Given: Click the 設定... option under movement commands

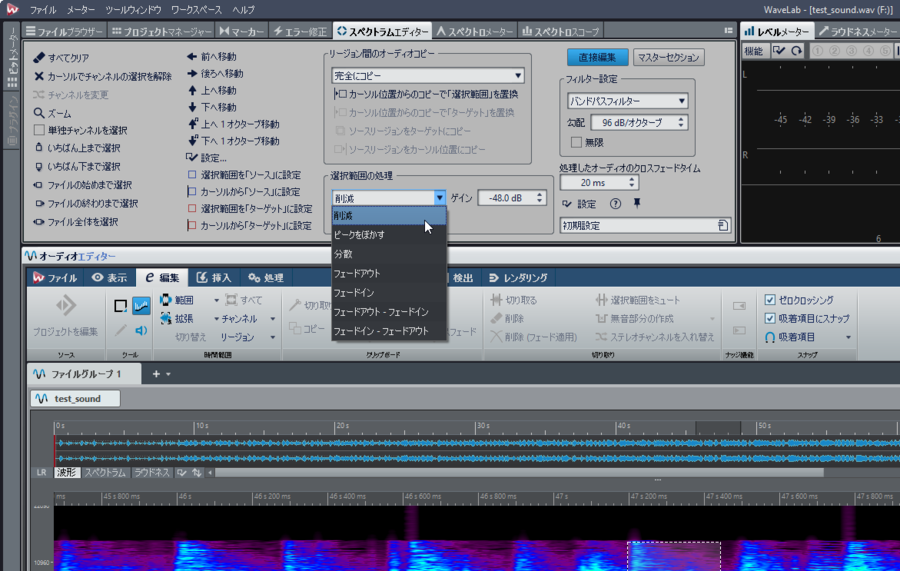Looking at the screenshot, I should 207,158.
